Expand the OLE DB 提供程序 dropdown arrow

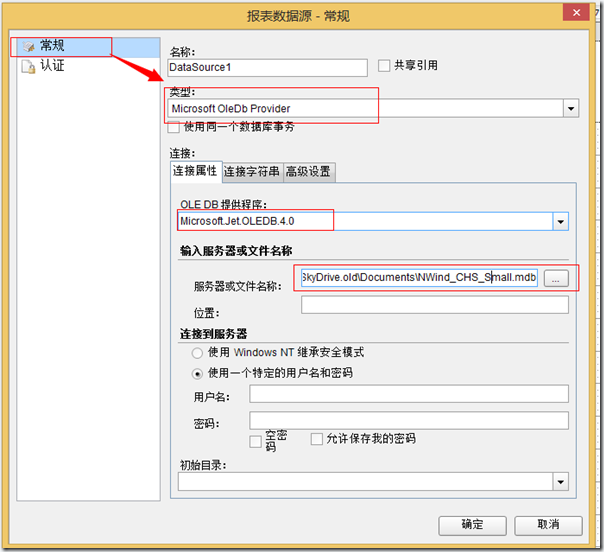coord(561,221)
